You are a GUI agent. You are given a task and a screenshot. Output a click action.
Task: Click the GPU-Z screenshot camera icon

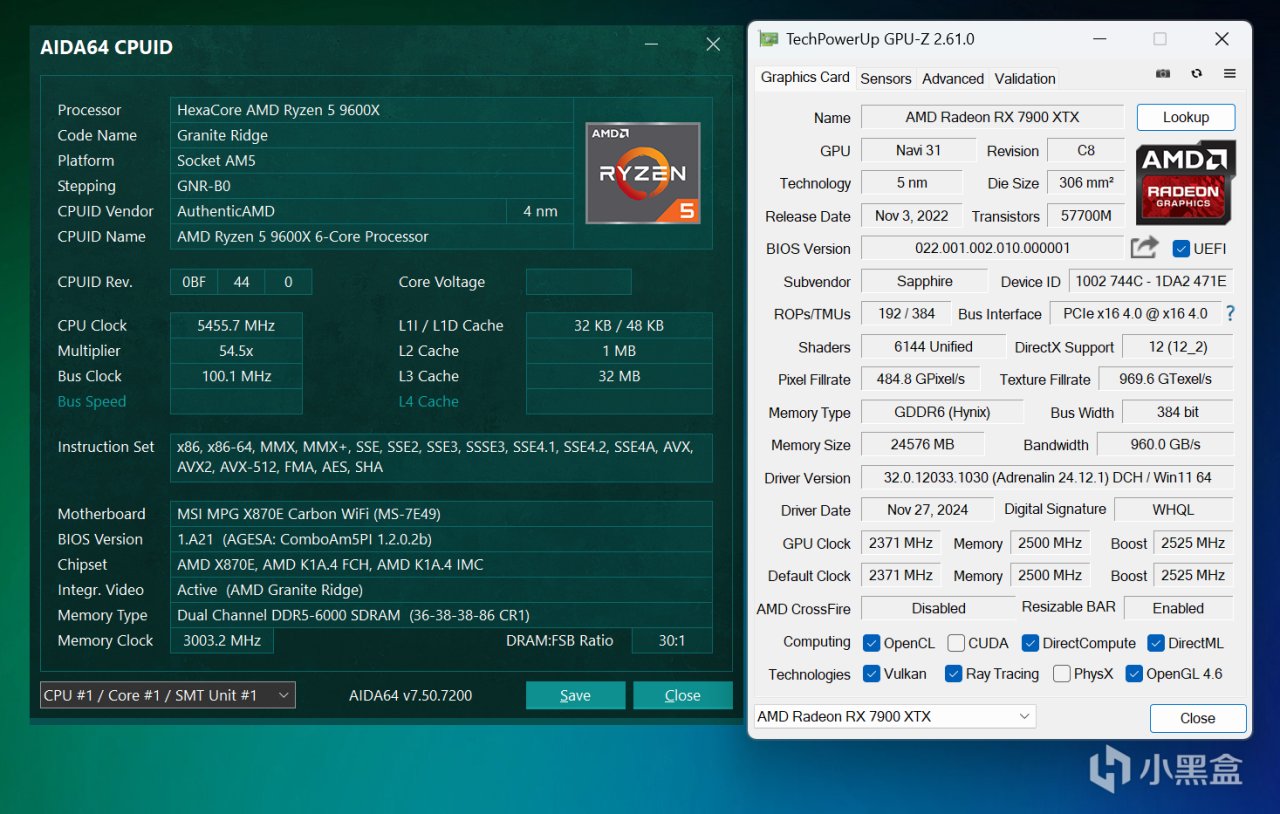tap(1163, 74)
